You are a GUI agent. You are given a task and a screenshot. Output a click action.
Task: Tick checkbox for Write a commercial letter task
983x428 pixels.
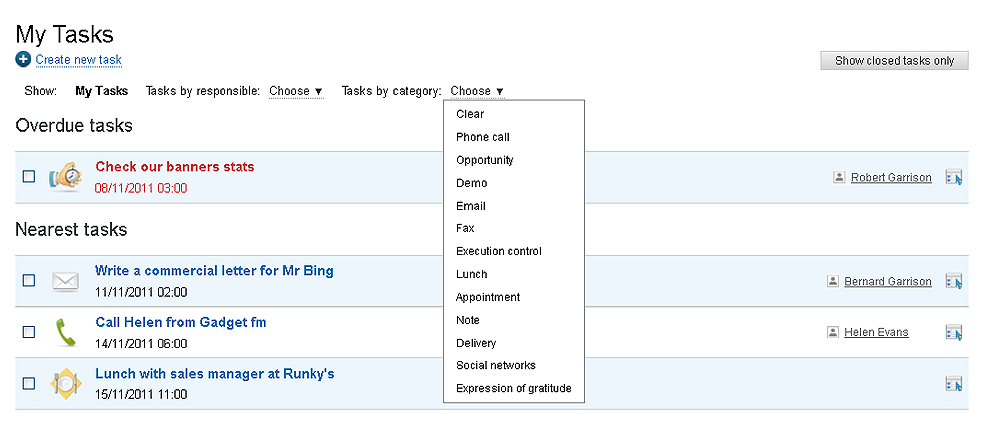[29, 281]
